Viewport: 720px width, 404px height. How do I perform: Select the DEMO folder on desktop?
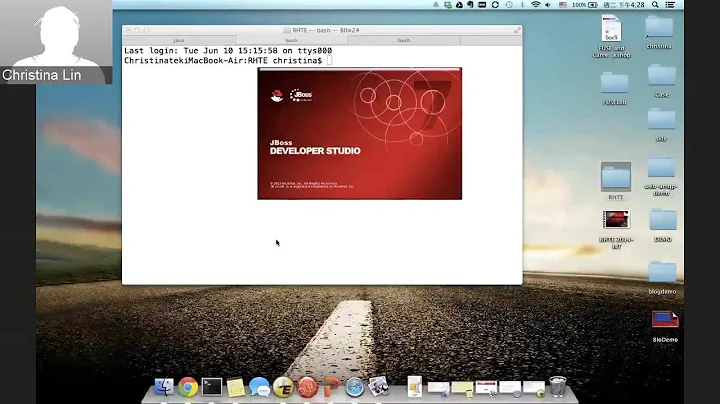pos(663,225)
